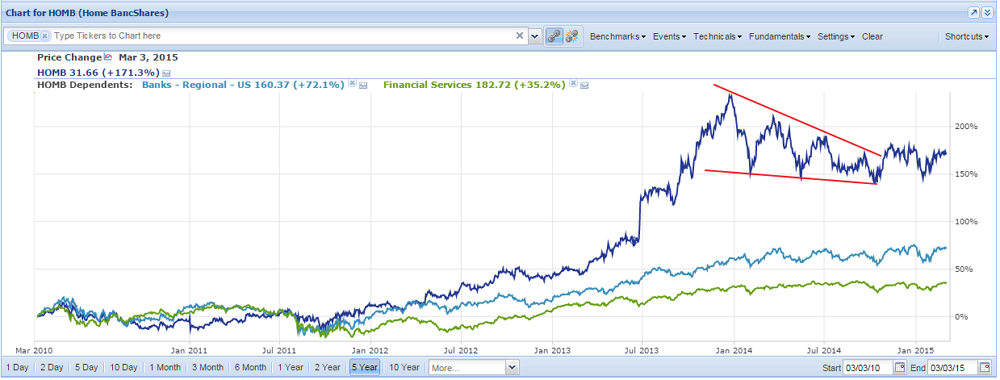1000x380 pixels.
Task: Open the Shortcuts dropdown
Action: click(x=967, y=36)
